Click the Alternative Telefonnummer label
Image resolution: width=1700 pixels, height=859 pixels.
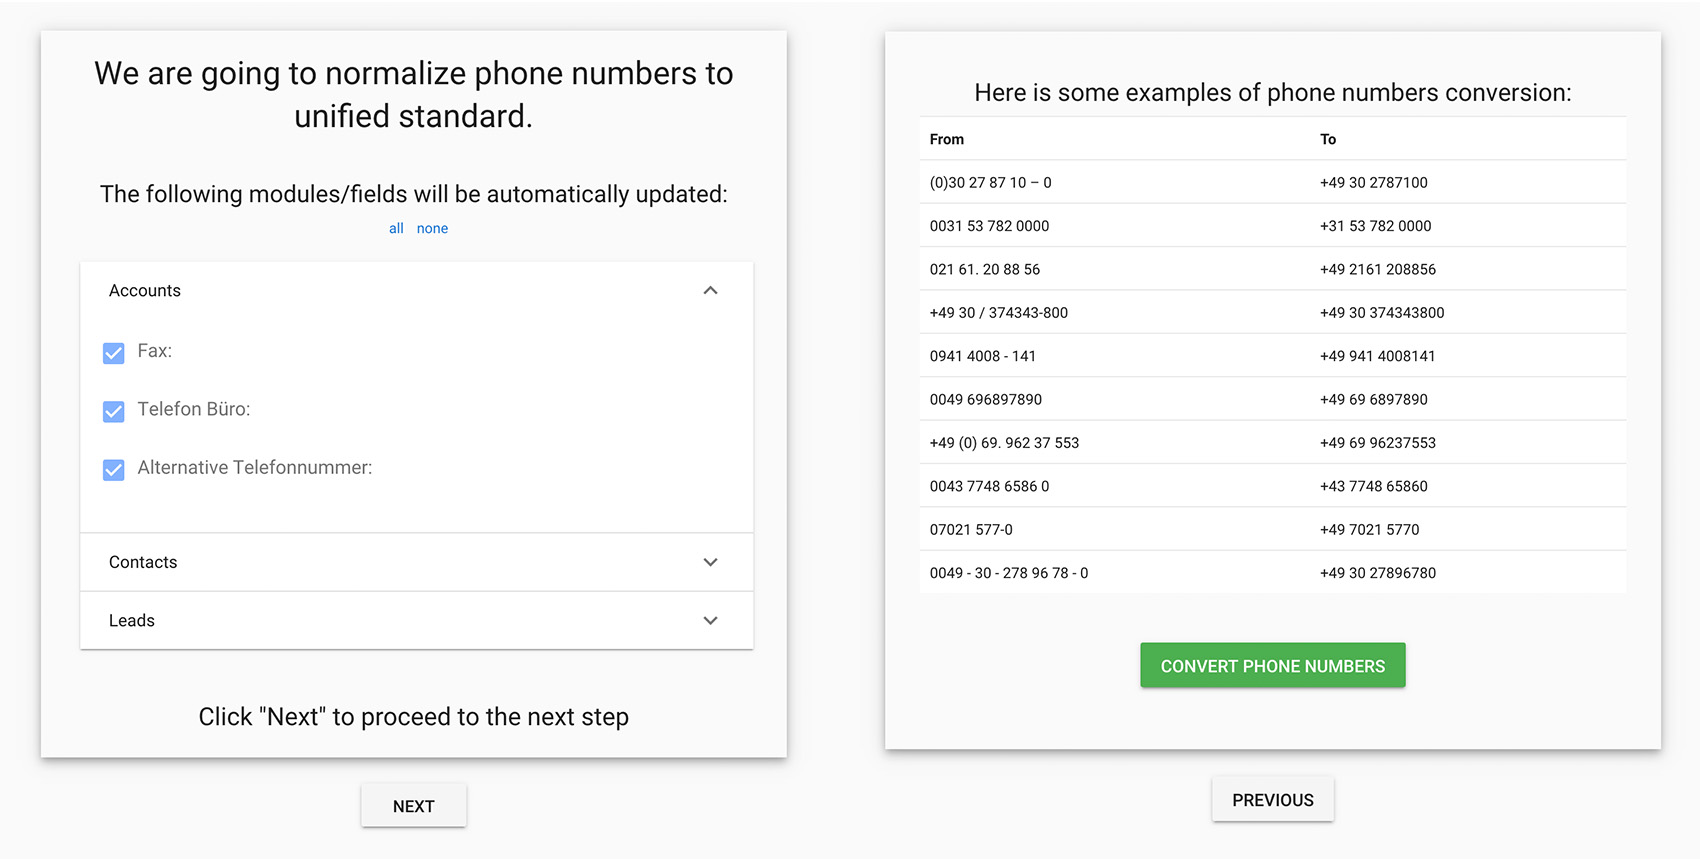coord(255,468)
